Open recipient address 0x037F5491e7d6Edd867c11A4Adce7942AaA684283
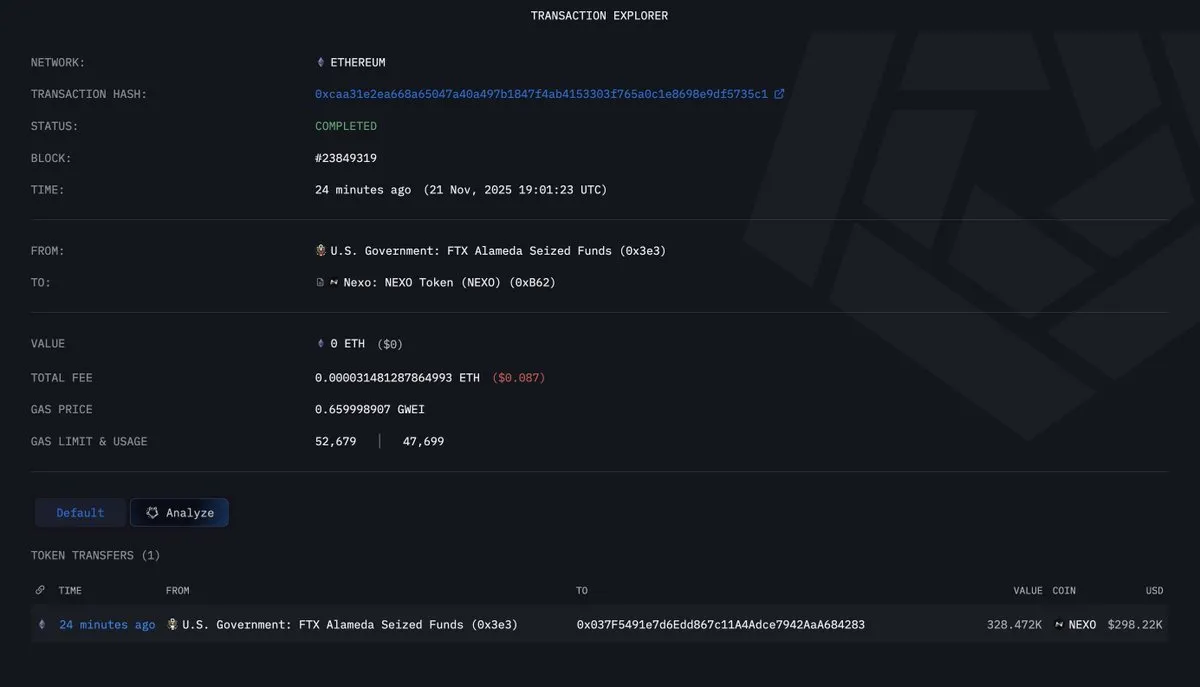The width and height of the screenshot is (1200, 687). click(x=721, y=625)
